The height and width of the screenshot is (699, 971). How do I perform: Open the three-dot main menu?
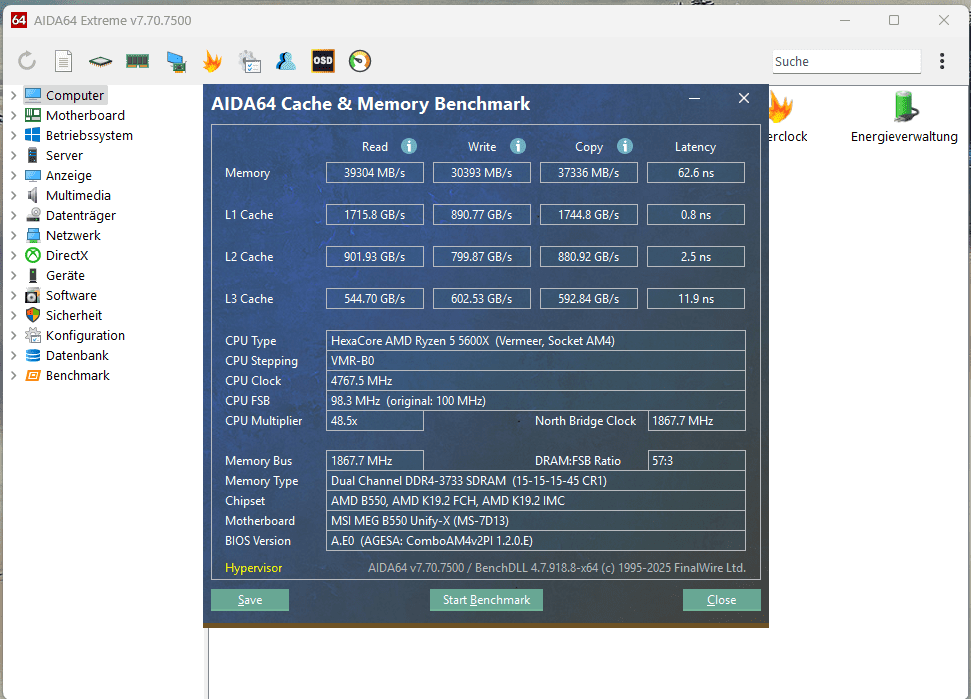pos(942,61)
